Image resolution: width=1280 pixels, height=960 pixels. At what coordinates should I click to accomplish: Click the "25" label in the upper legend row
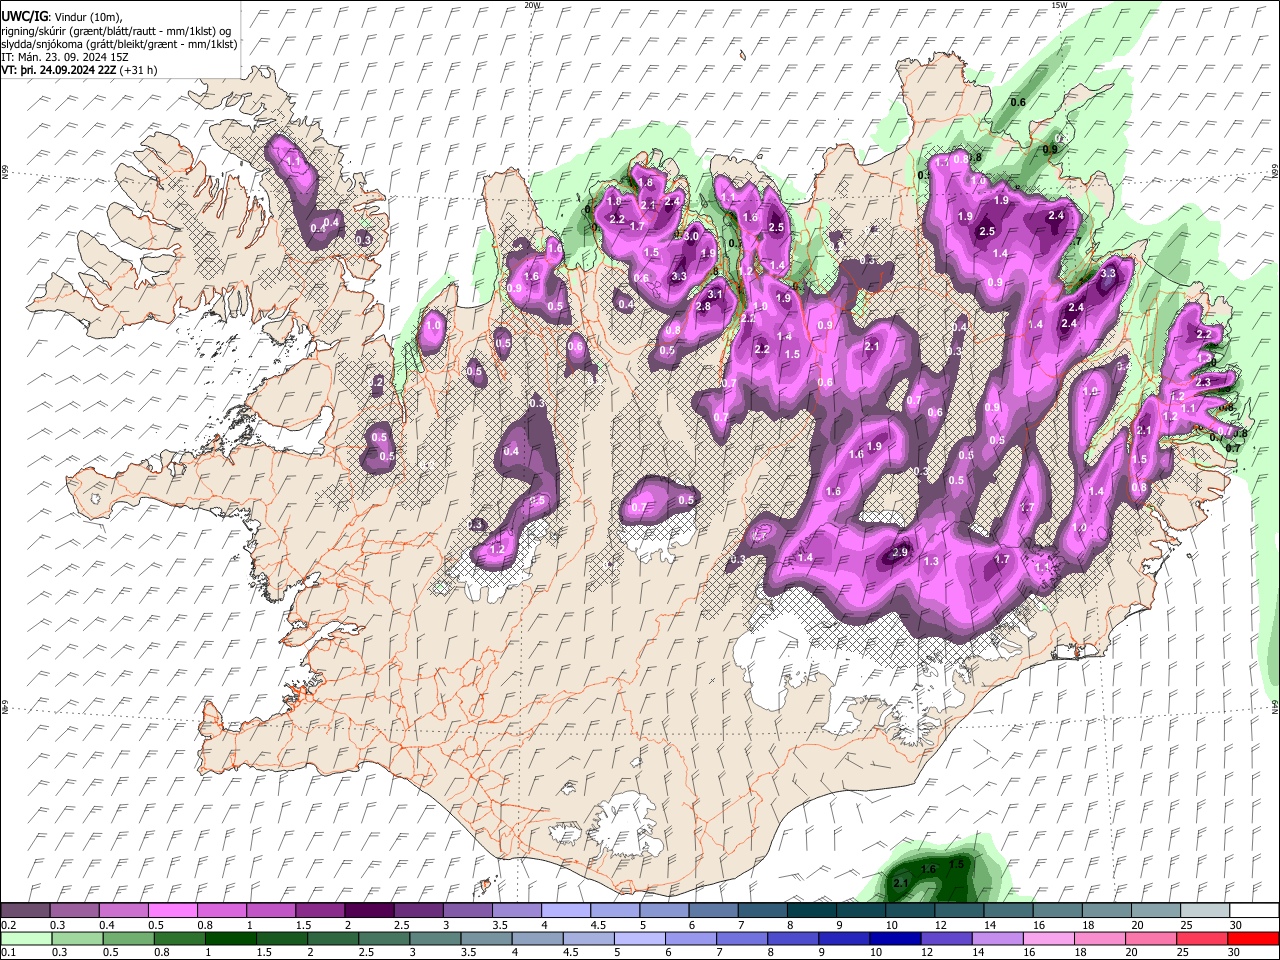click(x=1186, y=925)
